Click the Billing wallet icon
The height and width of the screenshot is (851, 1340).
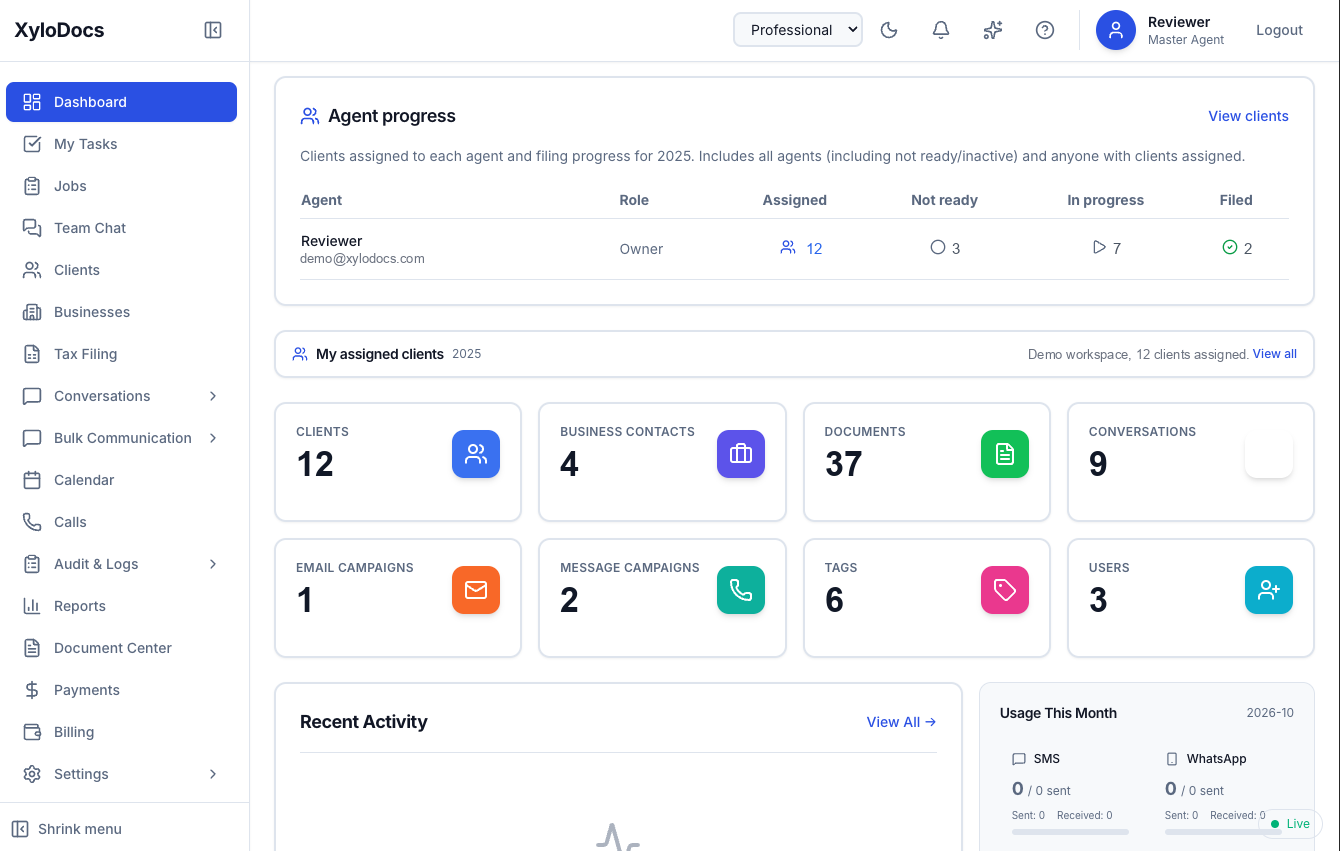pos(32,732)
